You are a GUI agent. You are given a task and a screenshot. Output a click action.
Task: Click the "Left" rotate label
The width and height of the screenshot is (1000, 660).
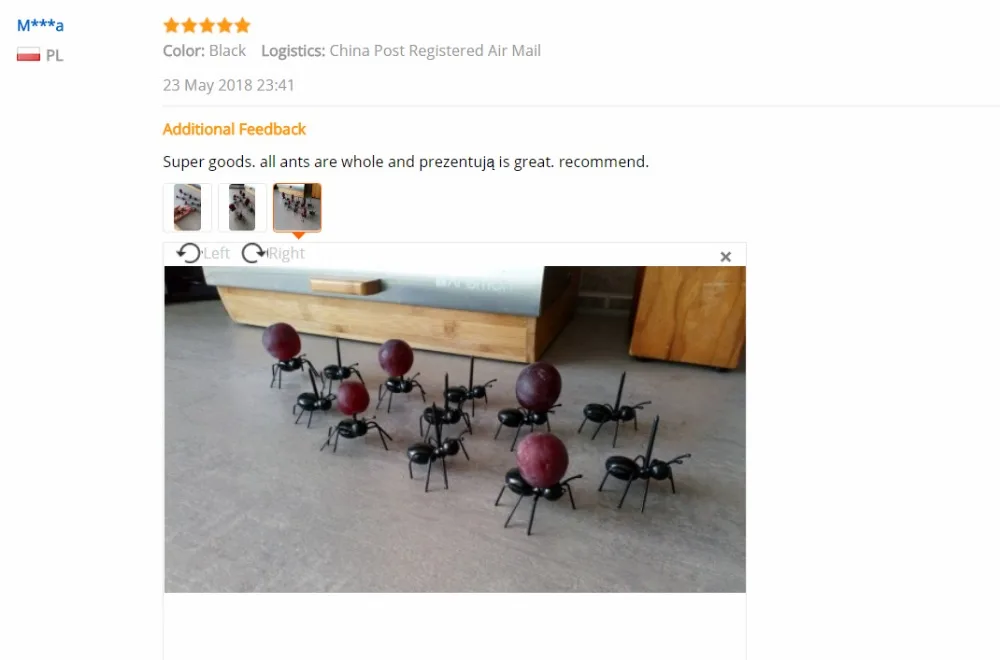[x=217, y=253]
